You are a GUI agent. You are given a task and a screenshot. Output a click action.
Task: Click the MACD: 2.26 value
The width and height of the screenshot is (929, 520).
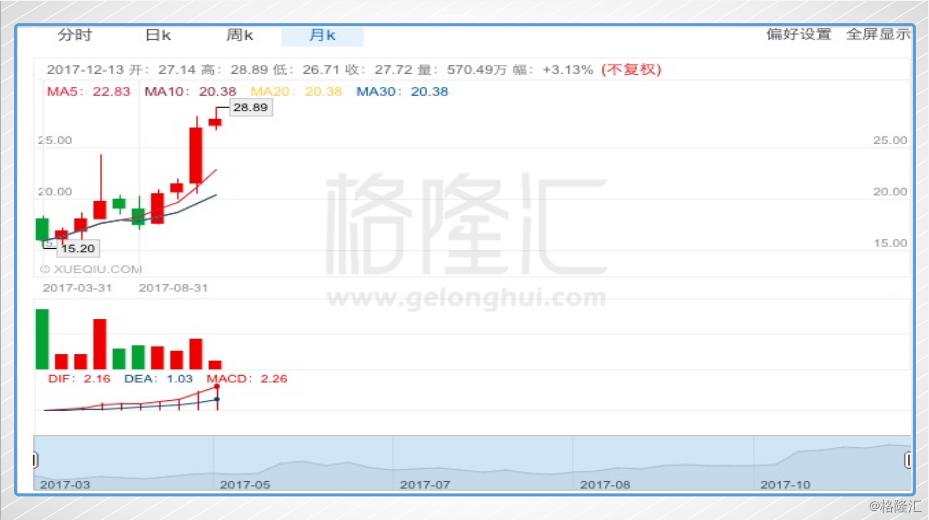pyautogui.click(x=247, y=379)
